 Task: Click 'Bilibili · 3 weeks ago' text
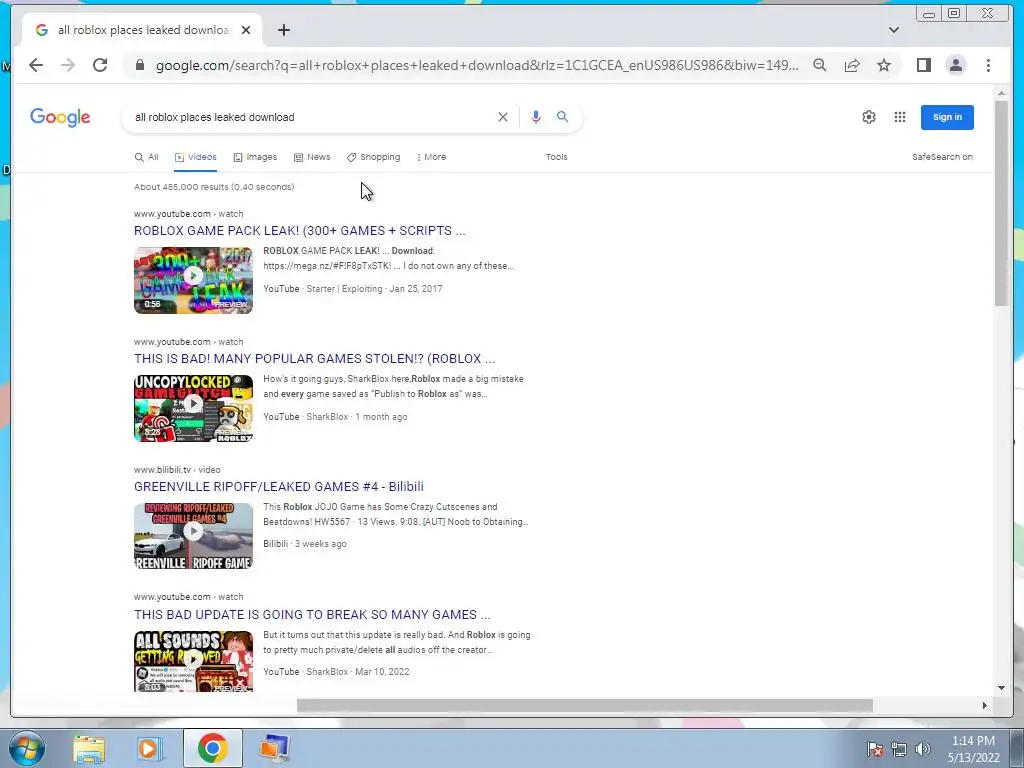[305, 544]
